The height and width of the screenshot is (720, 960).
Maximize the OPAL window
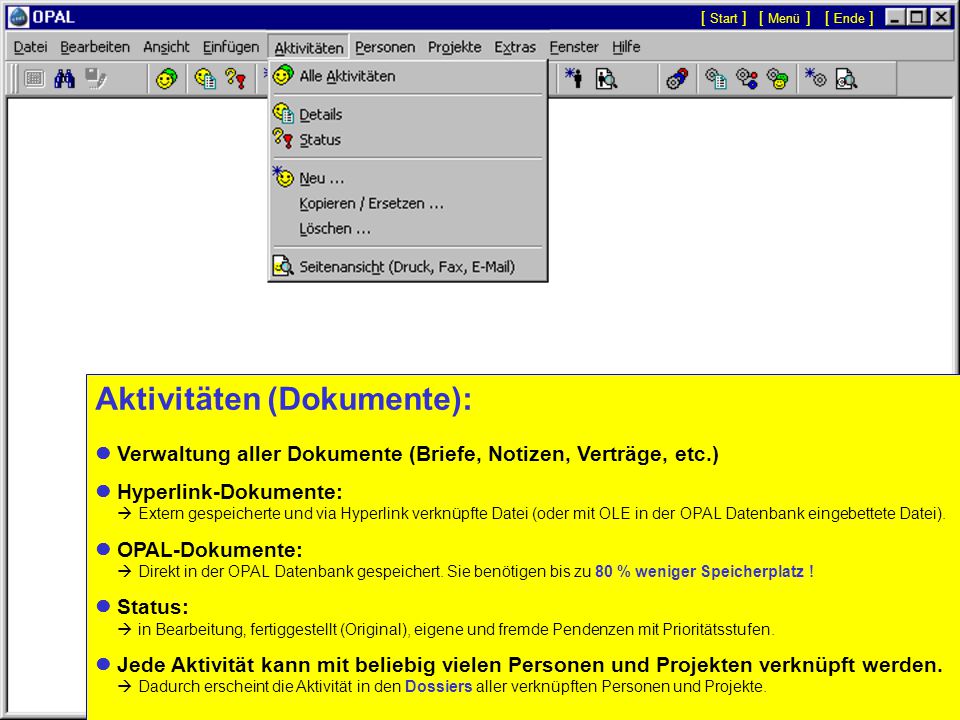click(917, 18)
